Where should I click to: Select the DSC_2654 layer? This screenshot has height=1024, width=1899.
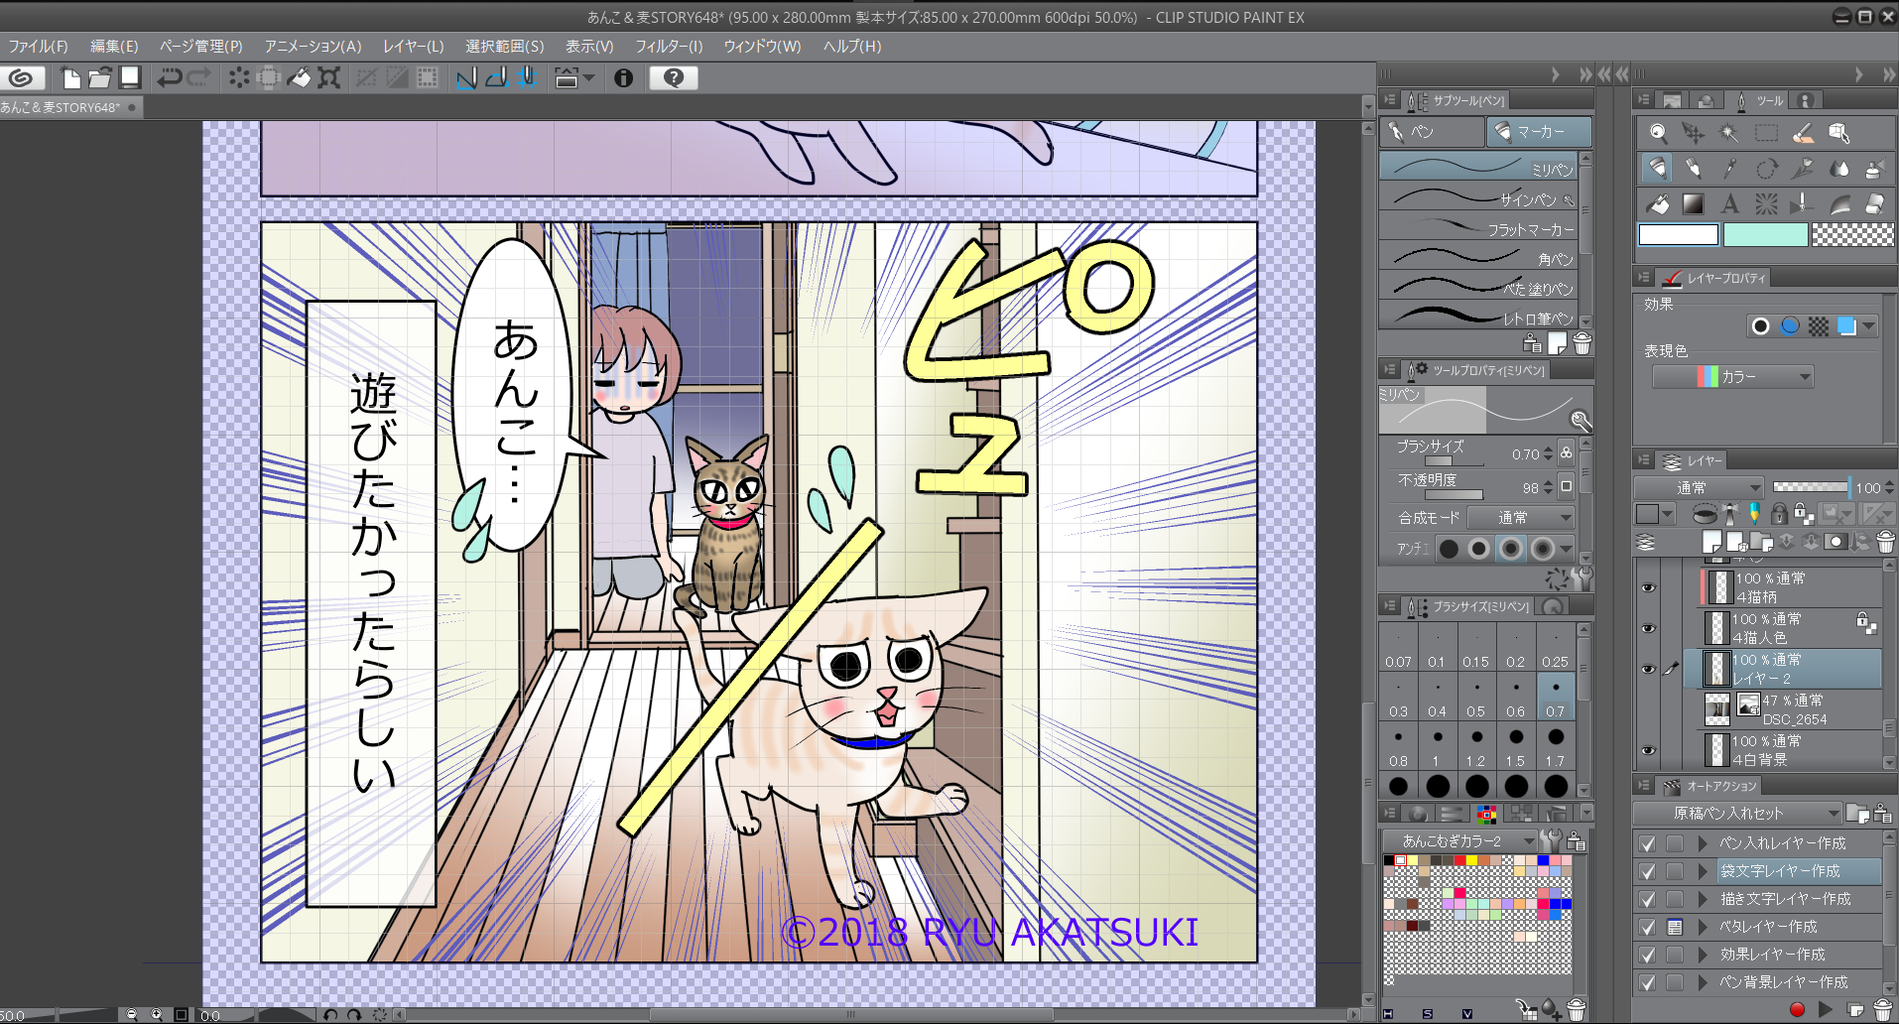(x=1790, y=710)
